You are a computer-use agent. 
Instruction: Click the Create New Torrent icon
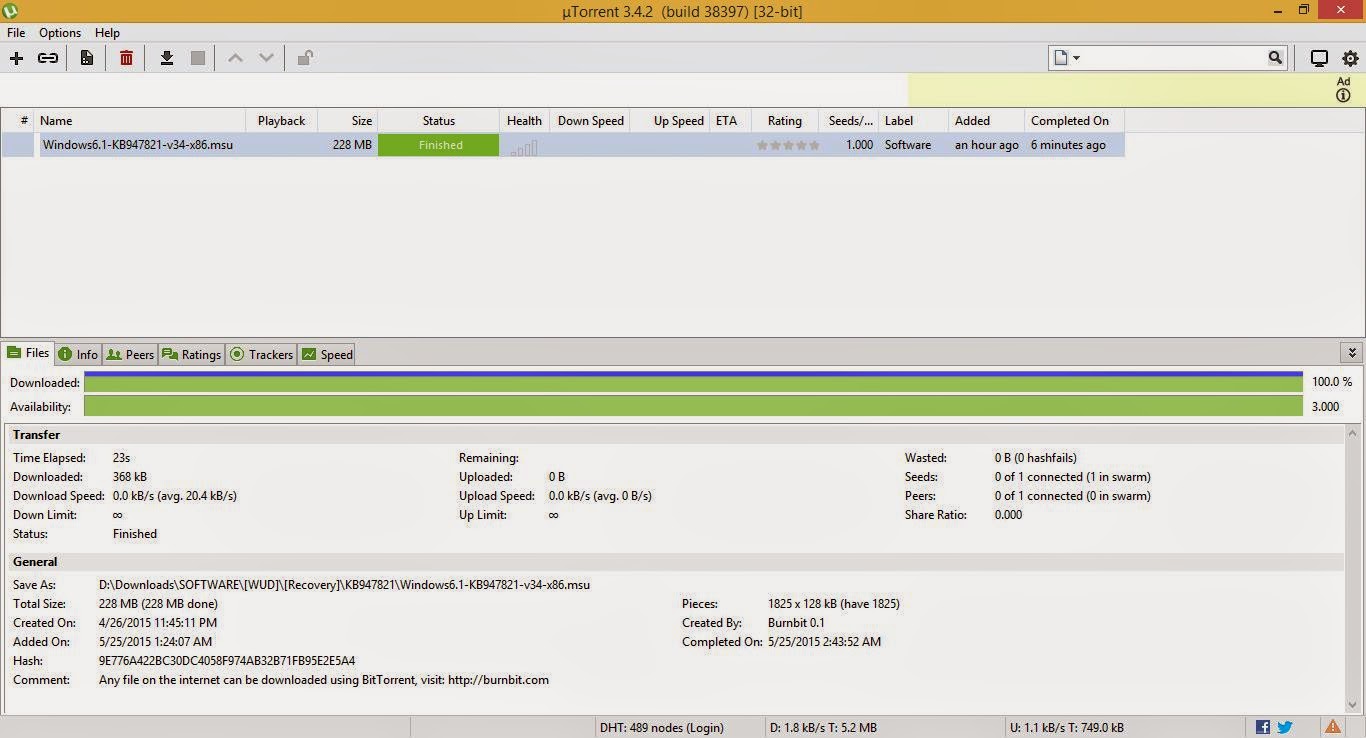(x=87, y=58)
